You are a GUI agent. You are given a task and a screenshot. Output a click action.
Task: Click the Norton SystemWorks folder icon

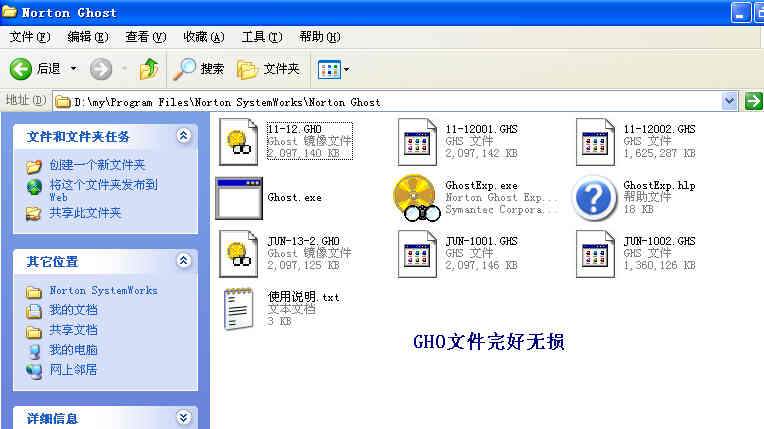click(34, 292)
